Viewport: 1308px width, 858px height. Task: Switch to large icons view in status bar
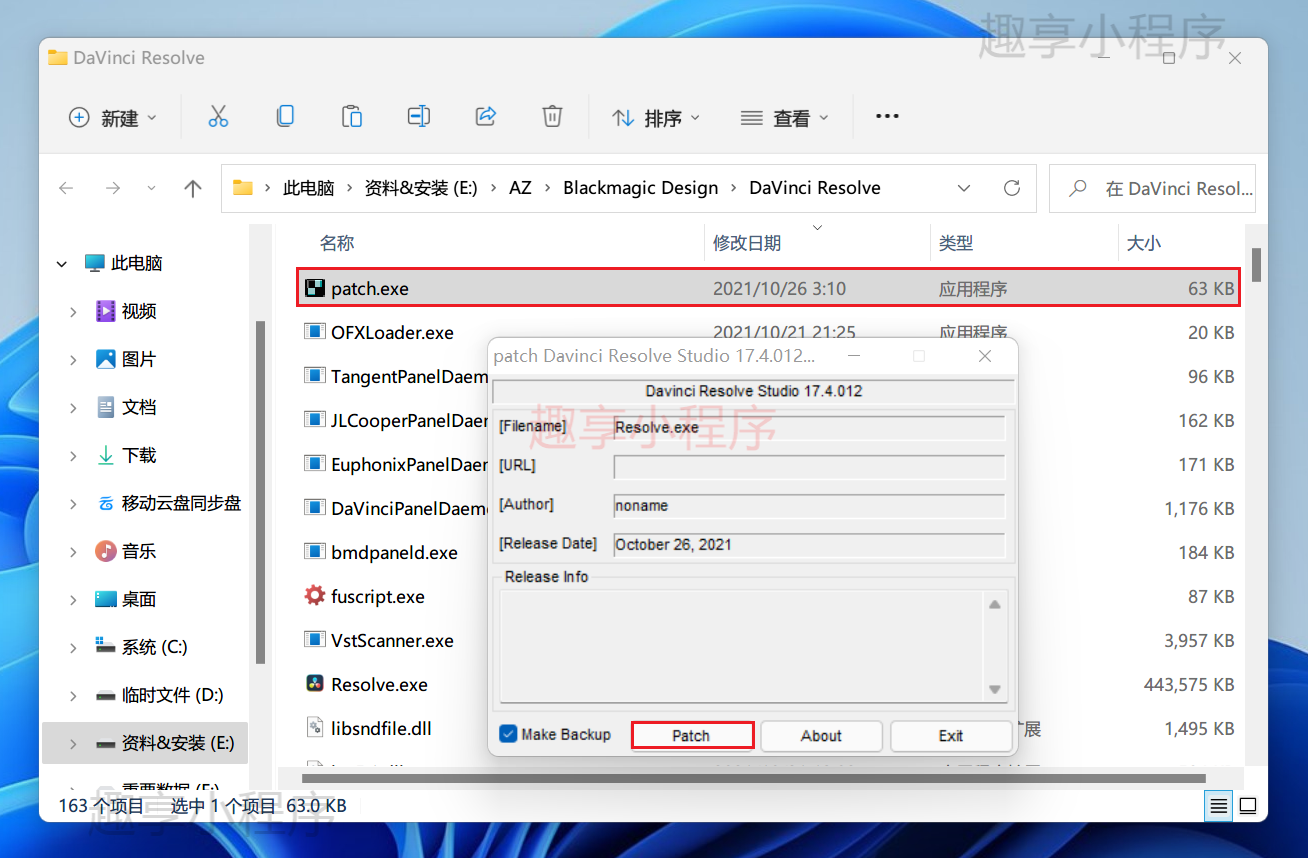[x=1248, y=805]
